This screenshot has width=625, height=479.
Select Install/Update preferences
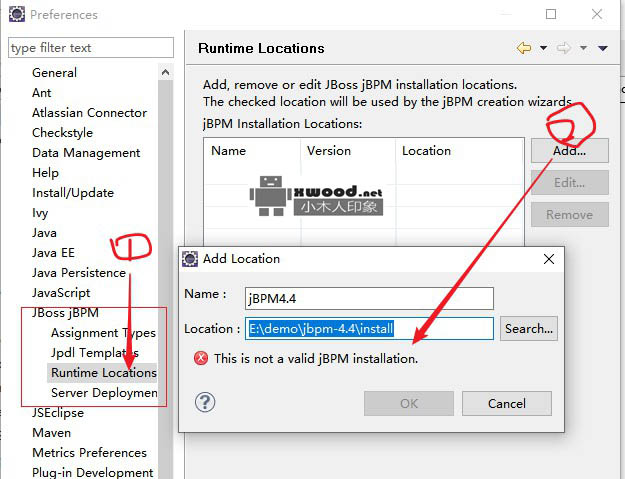point(73,193)
